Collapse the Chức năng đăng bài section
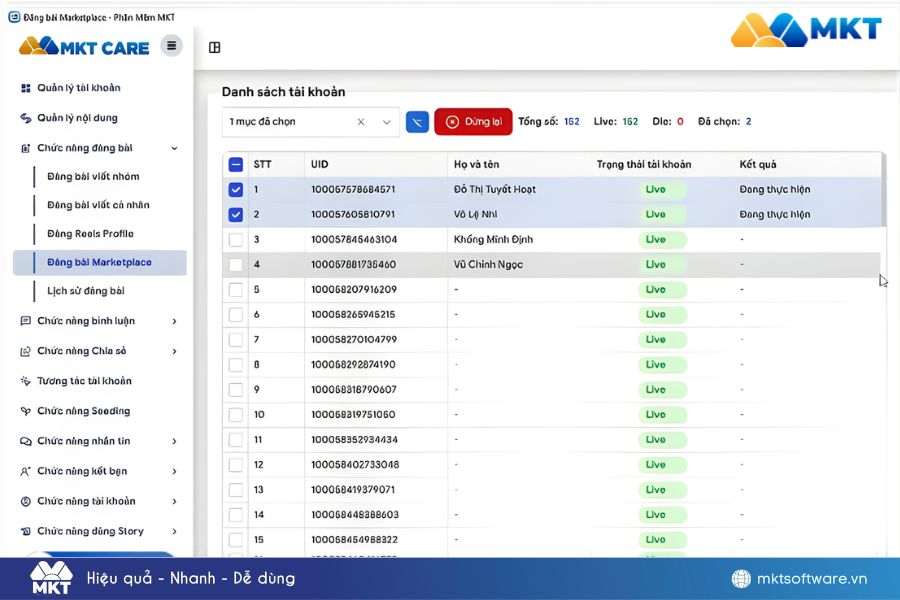The width and height of the screenshot is (900, 600). (x=174, y=148)
